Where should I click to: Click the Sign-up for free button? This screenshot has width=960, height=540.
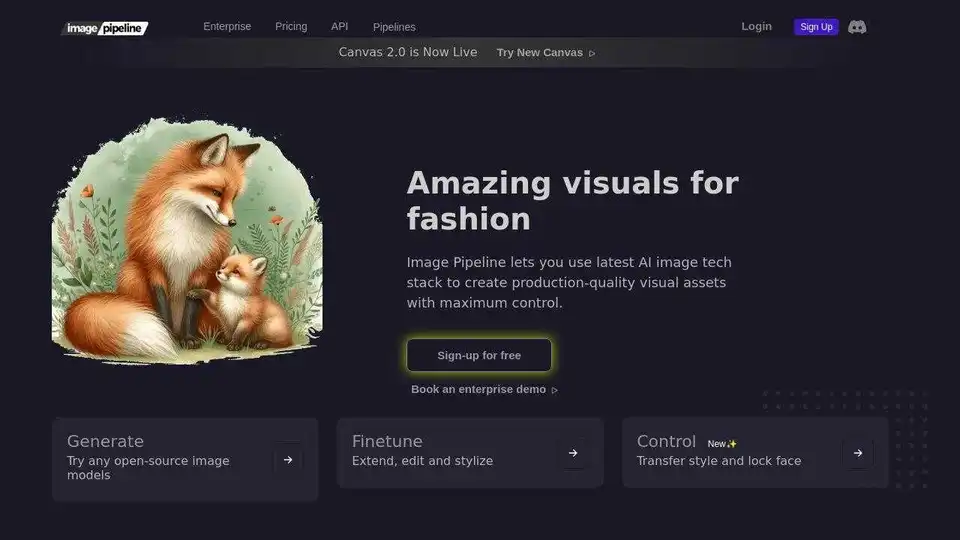point(479,355)
